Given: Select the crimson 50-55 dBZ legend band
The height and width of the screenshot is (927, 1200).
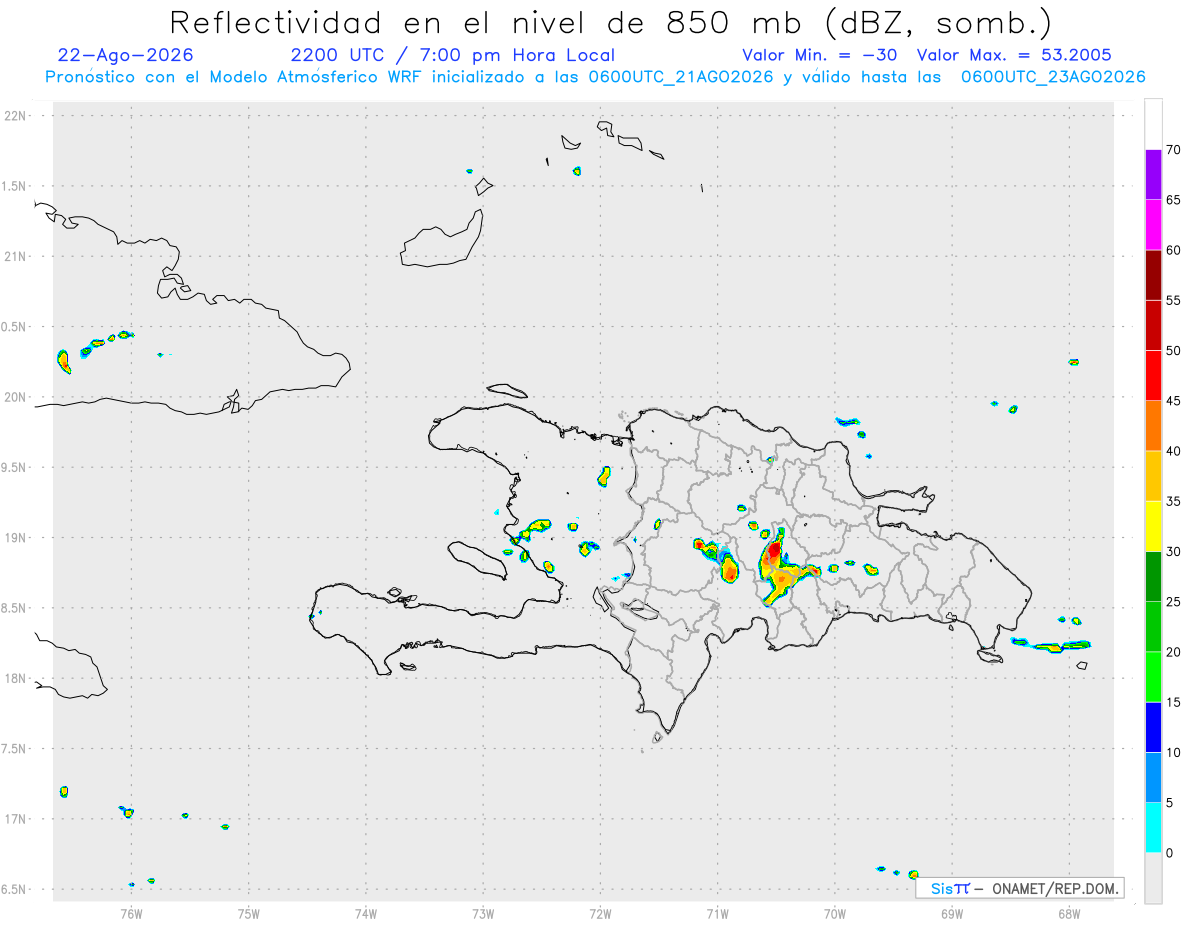Looking at the screenshot, I should (1153, 325).
